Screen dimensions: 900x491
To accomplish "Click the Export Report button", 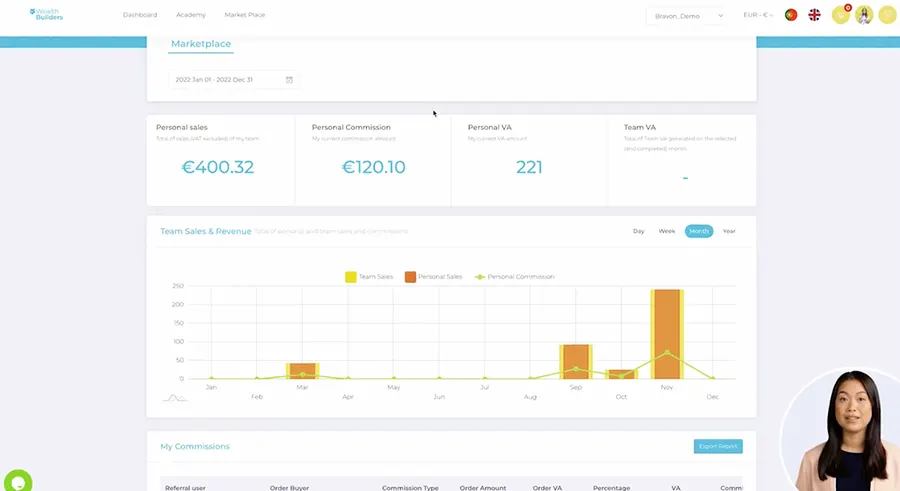I will click(x=718, y=446).
